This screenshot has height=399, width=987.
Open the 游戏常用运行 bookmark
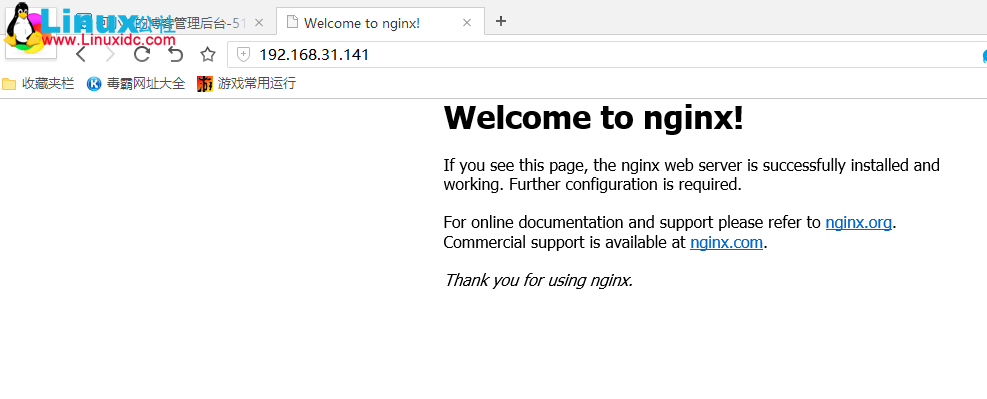[x=246, y=83]
